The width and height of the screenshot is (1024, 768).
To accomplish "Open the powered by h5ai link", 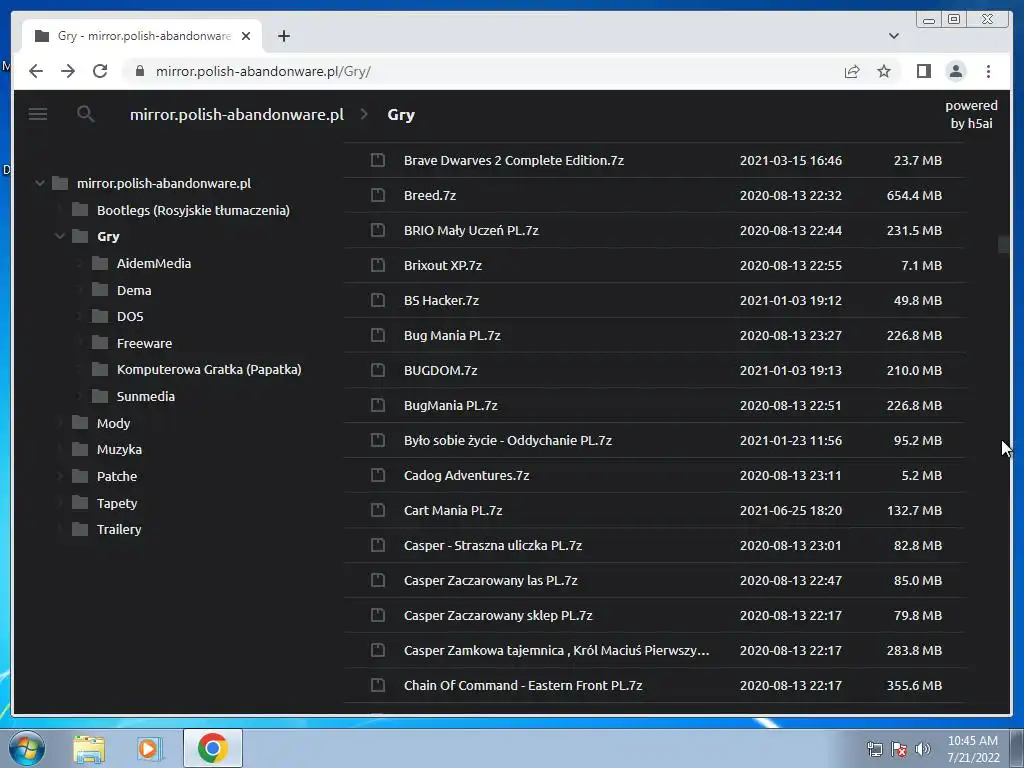I will (971, 114).
